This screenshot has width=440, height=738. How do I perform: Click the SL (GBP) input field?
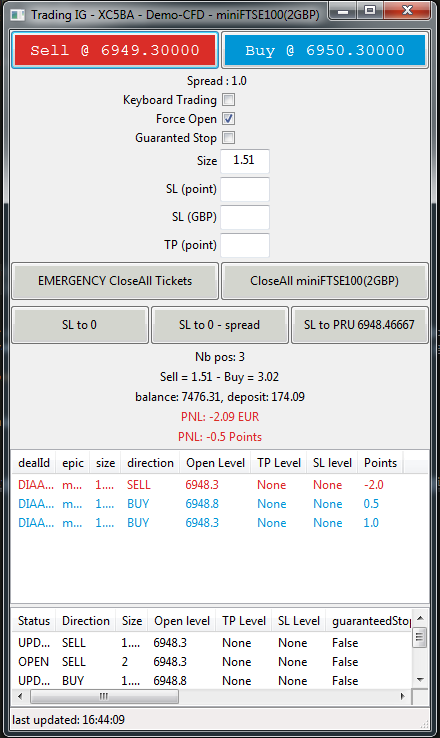pos(245,217)
